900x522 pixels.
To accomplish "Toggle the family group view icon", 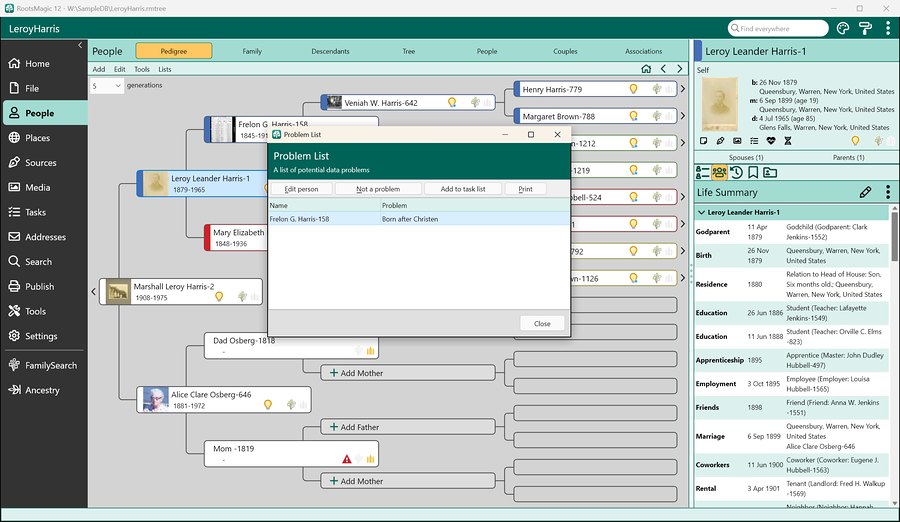I will pyautogui.click(x=719, y=172).
